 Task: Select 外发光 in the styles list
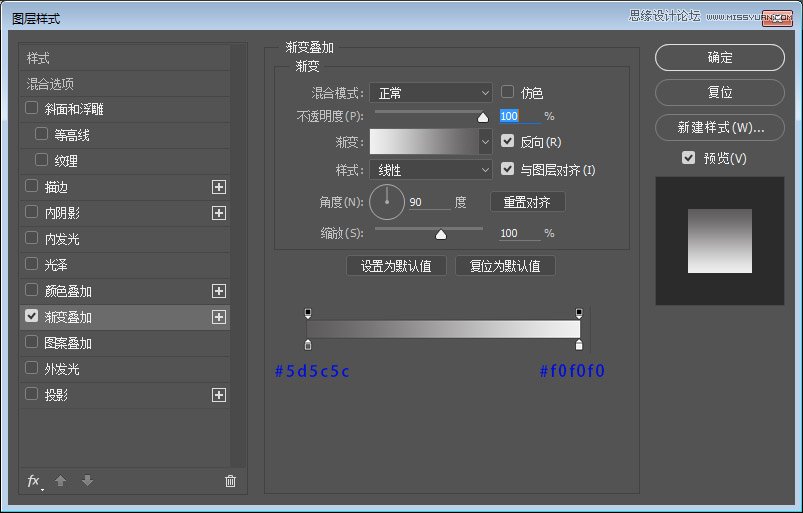61,369
